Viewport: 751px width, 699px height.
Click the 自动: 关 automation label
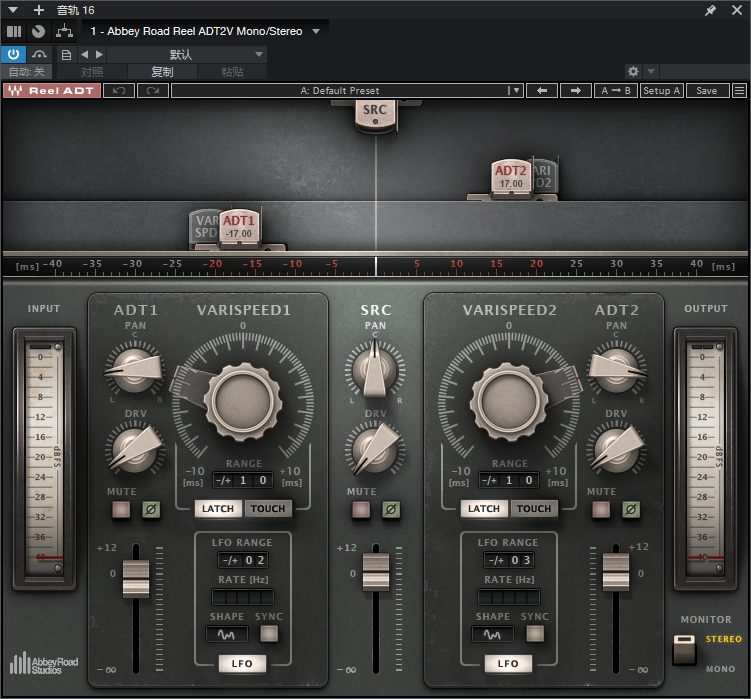[x=27, y=72]
